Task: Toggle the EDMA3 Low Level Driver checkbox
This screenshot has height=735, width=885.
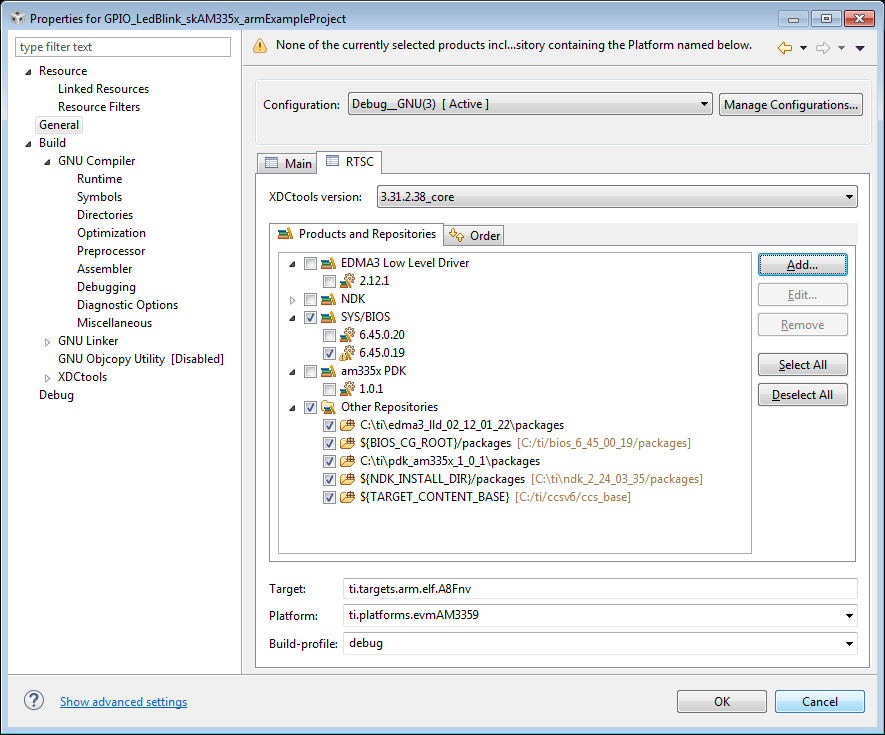Action: click(310, 263)
